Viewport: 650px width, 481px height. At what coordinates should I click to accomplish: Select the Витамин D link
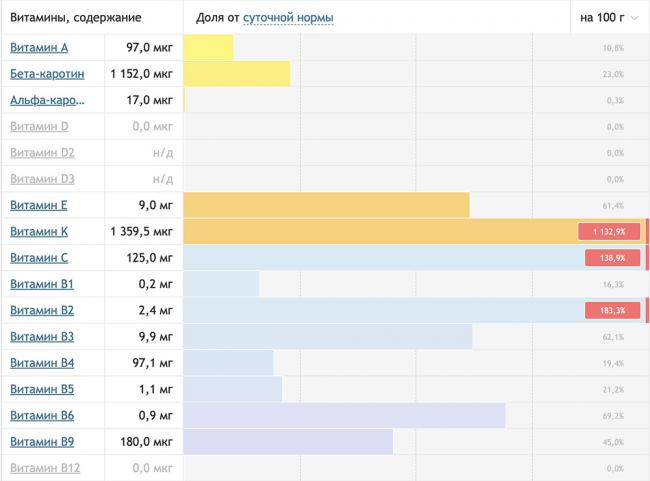pos(39,126)
